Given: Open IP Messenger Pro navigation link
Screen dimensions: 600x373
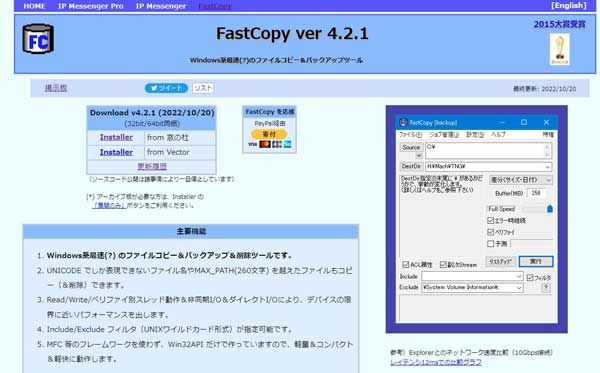Looking at the screenshot, I should (x=91, y=6).
